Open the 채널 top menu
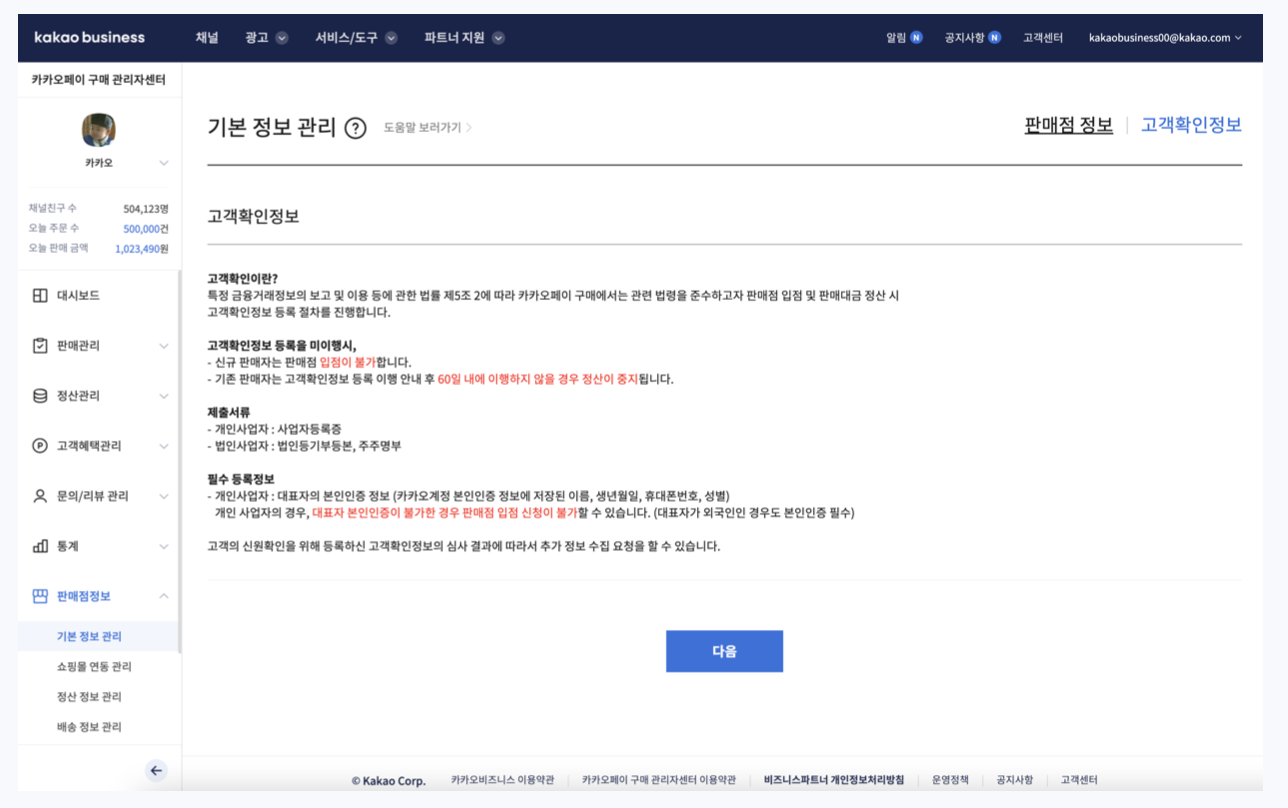 click(207, 38)
